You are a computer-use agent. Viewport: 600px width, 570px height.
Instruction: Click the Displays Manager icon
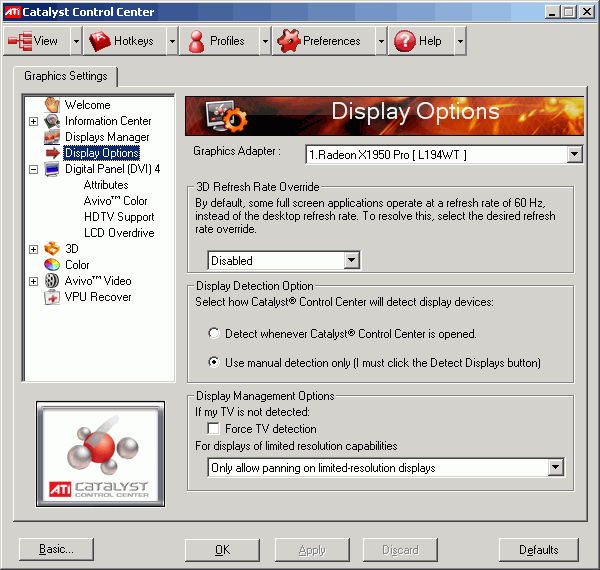click(x=52, y=137)
